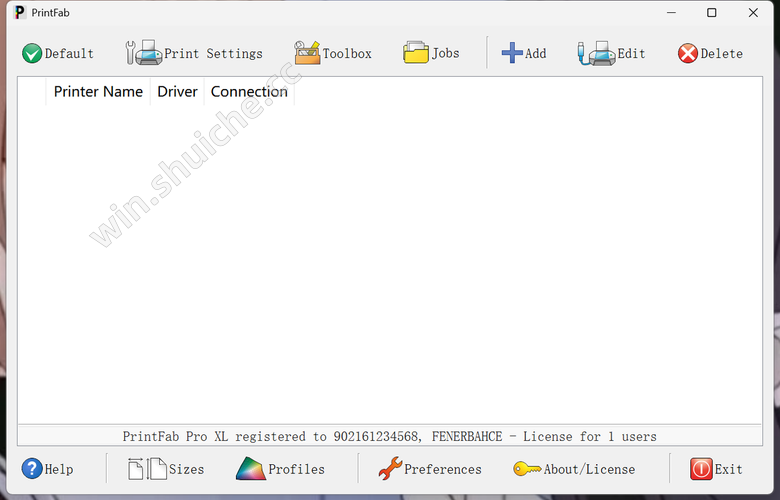
Task: Click the PrintFab title bar logo
Action: click(20, 12)
